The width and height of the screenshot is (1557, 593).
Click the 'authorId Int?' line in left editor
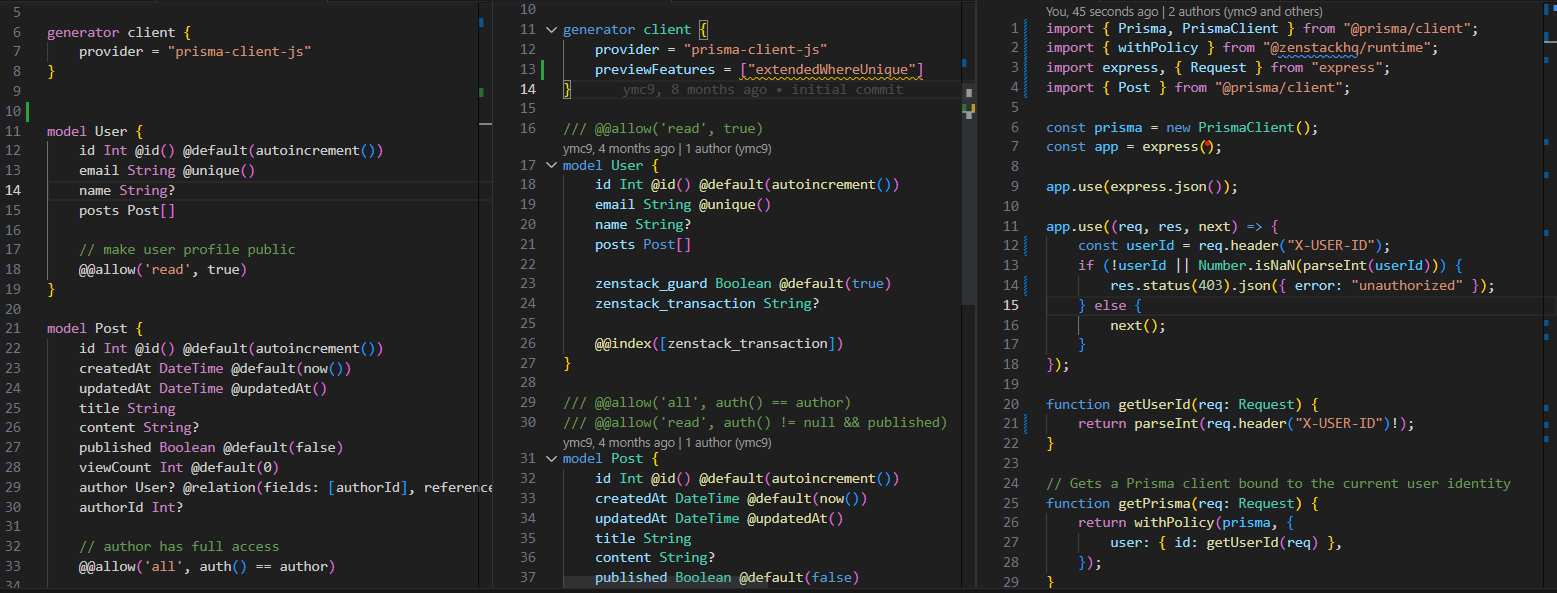[x=131, y=507]
